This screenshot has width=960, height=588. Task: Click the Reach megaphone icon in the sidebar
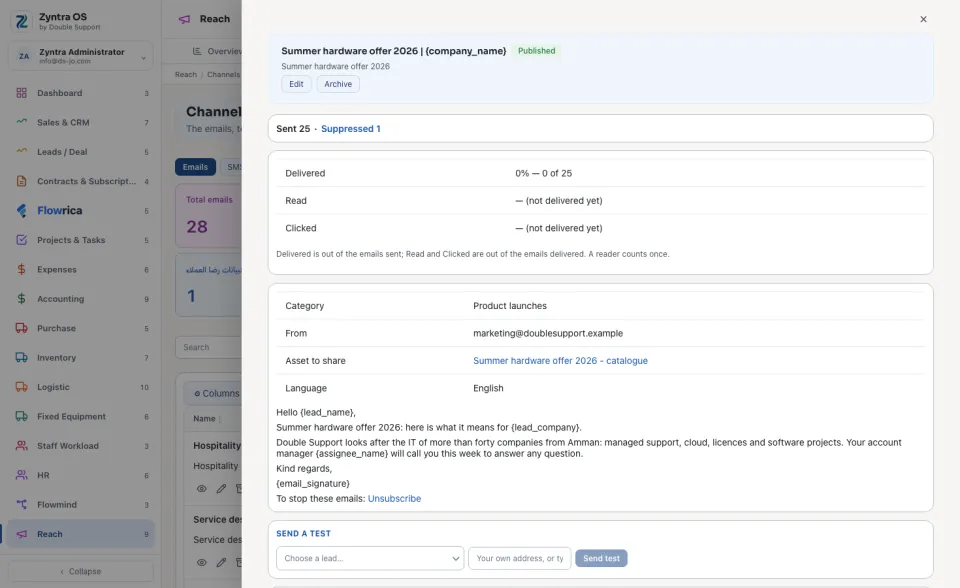[x=21, y=533]
